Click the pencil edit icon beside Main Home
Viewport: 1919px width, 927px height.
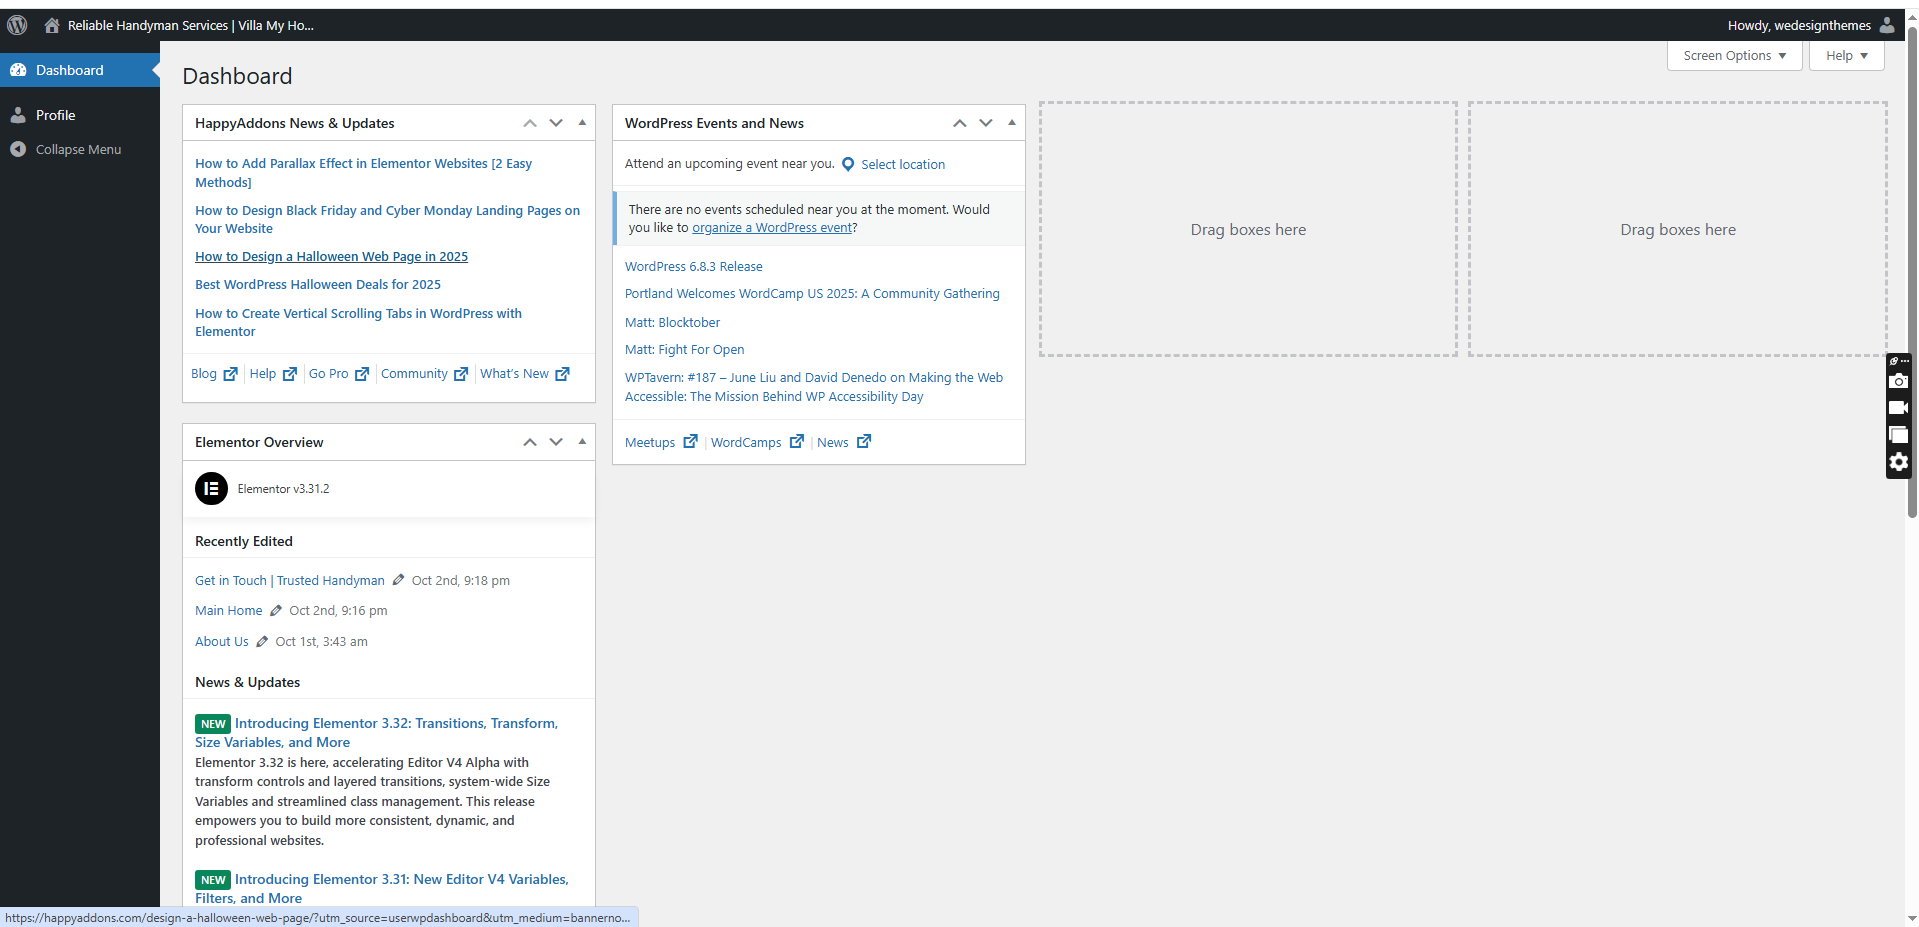tap(276, 611)
